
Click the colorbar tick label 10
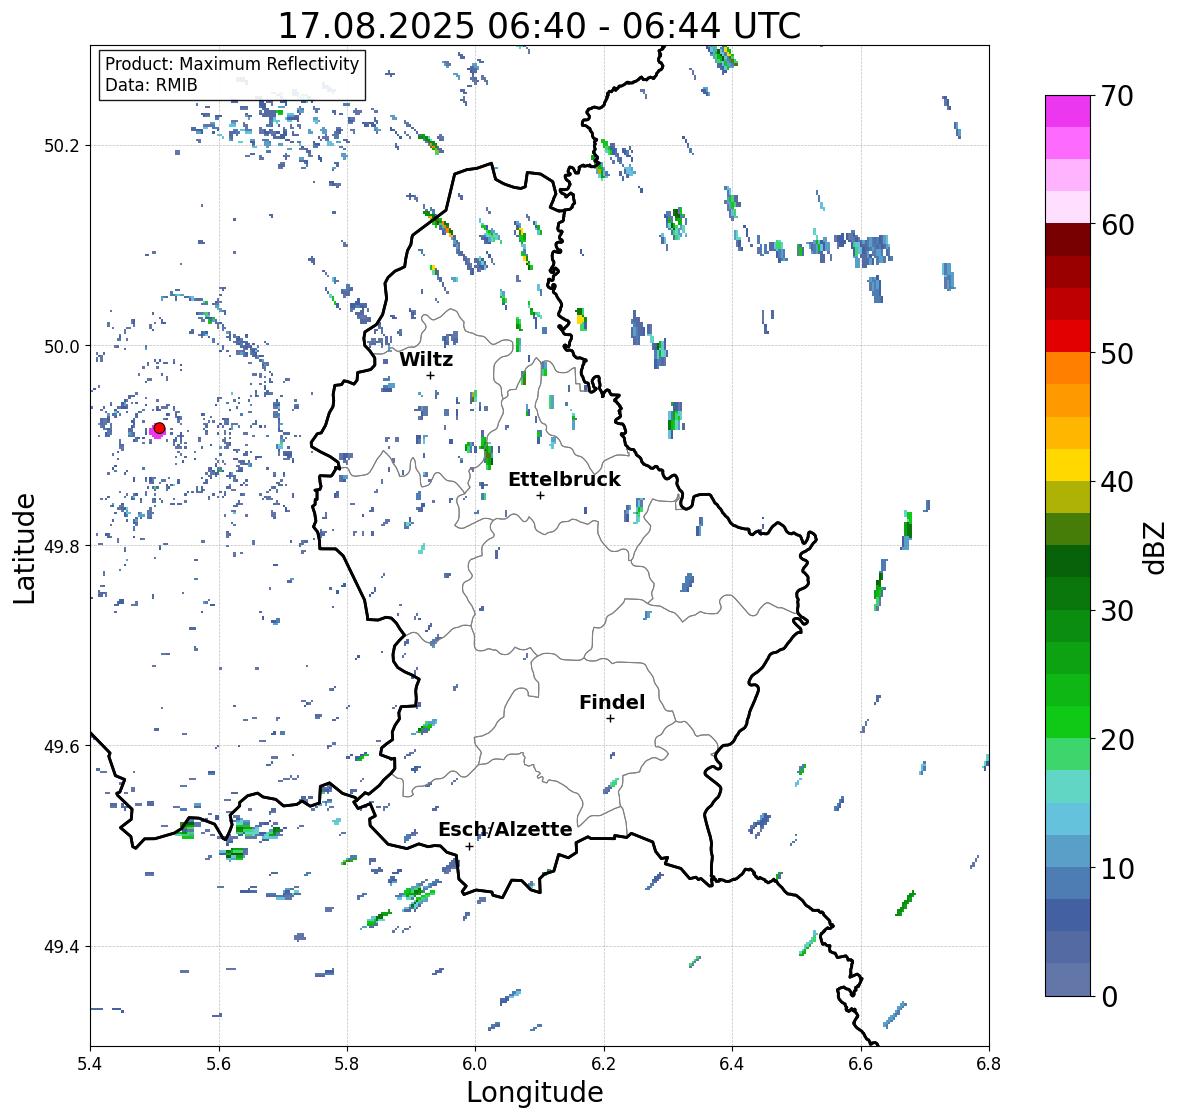click(1117, 868)
